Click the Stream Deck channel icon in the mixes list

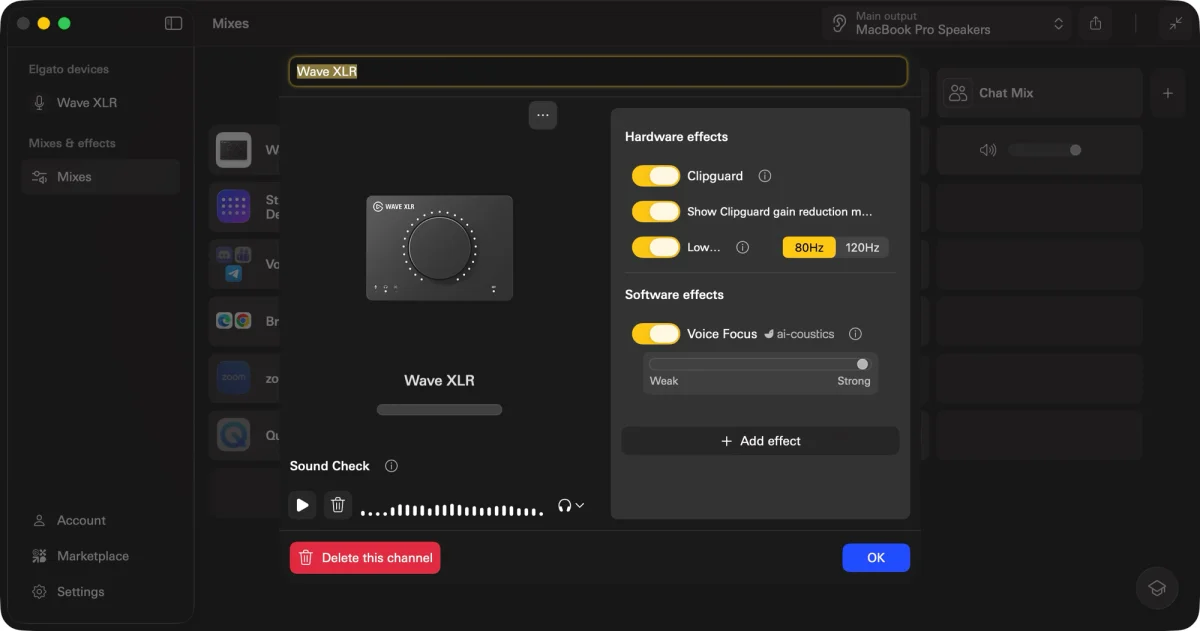tap(234, 207)
